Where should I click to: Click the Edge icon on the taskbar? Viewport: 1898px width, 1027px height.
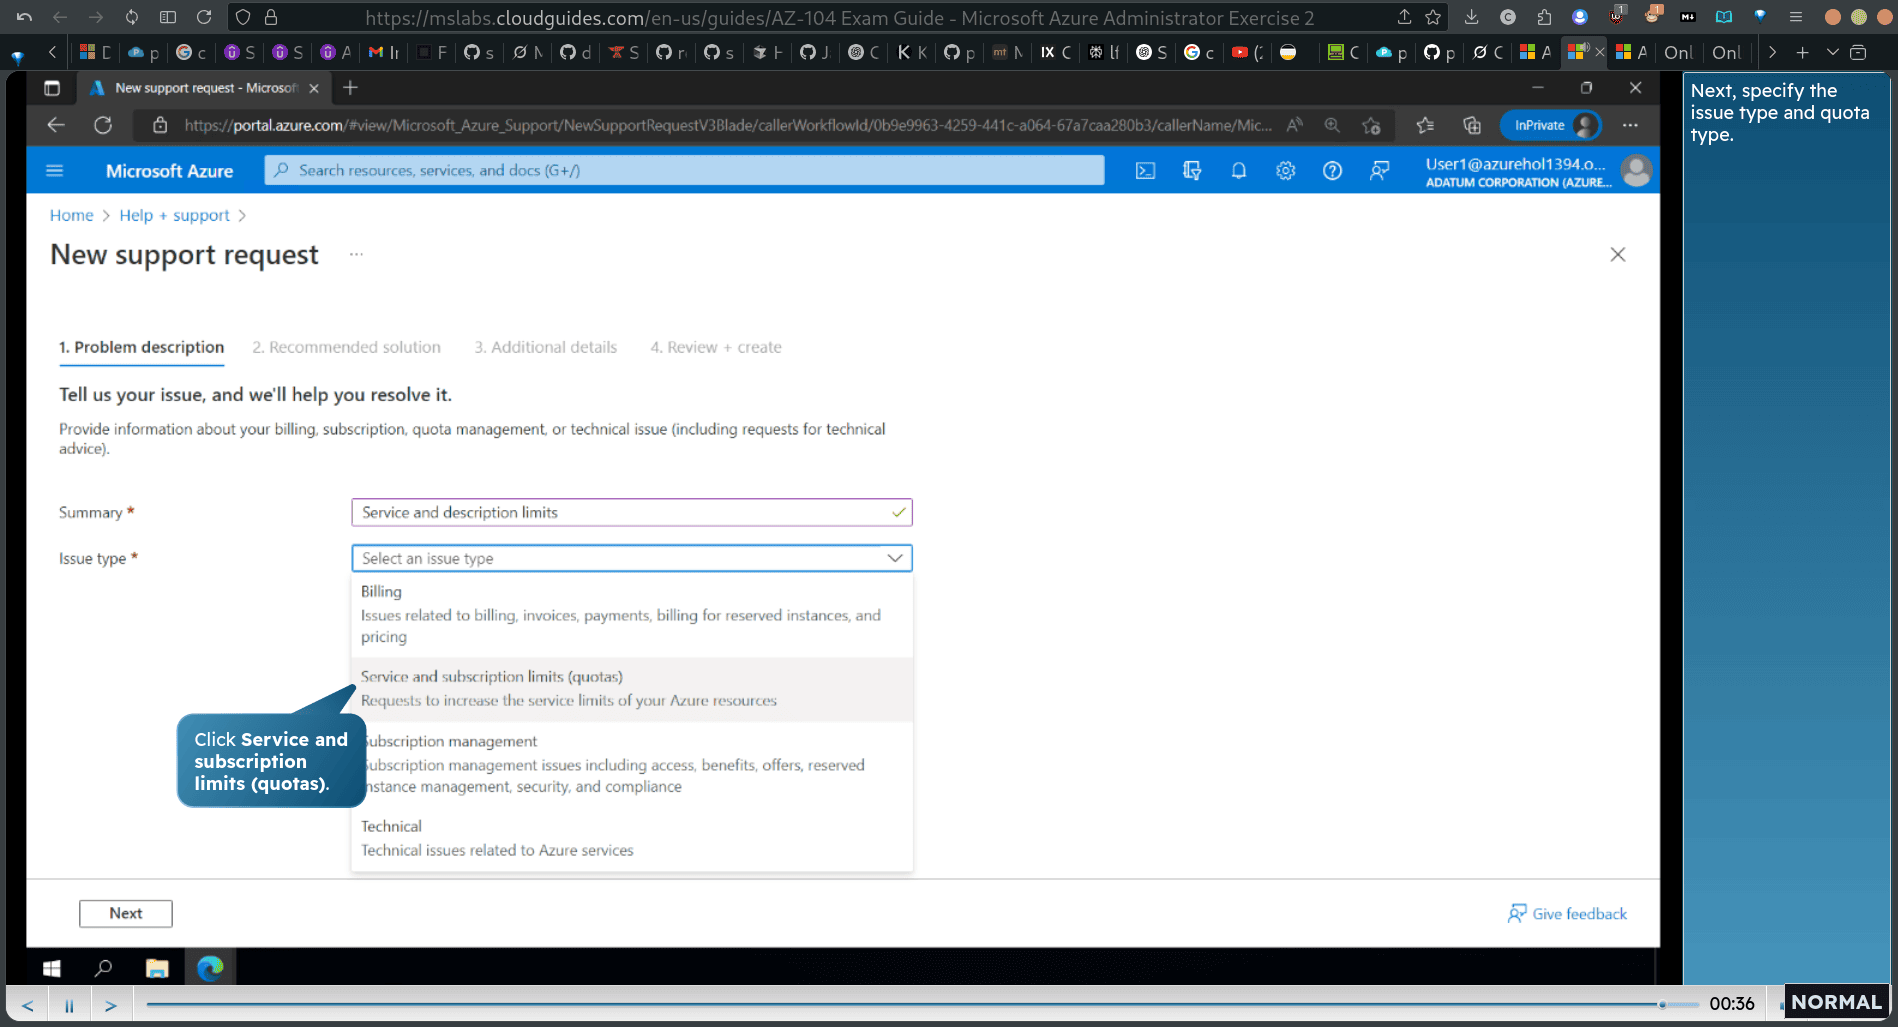(210, 968)
